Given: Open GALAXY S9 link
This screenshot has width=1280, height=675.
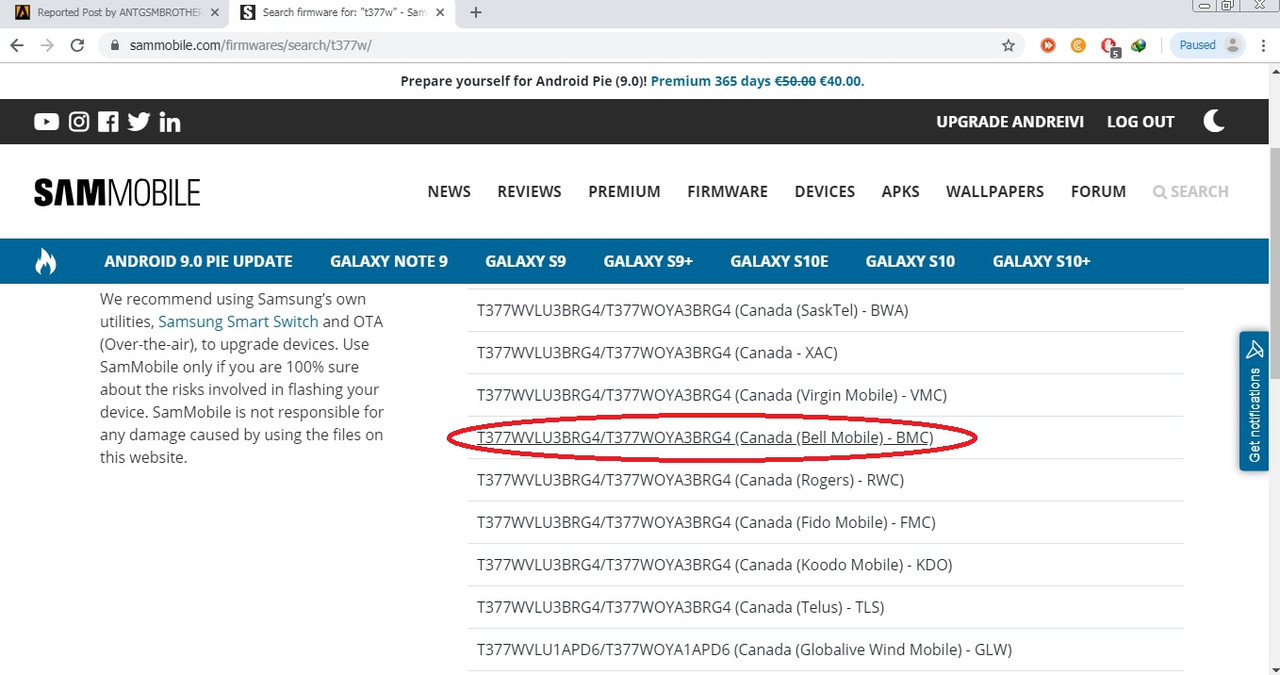Looking at the screenshot, I should [x=526, y=261].
